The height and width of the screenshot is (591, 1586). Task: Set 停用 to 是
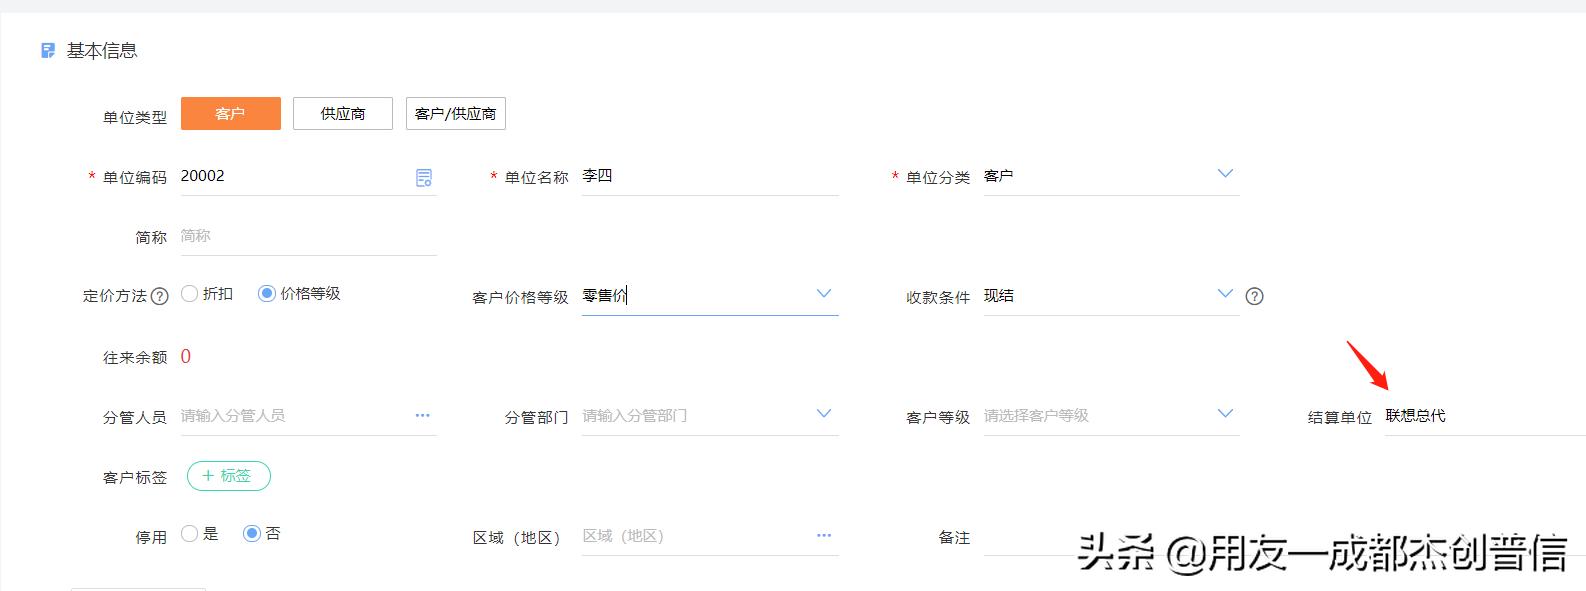point(190,534)
